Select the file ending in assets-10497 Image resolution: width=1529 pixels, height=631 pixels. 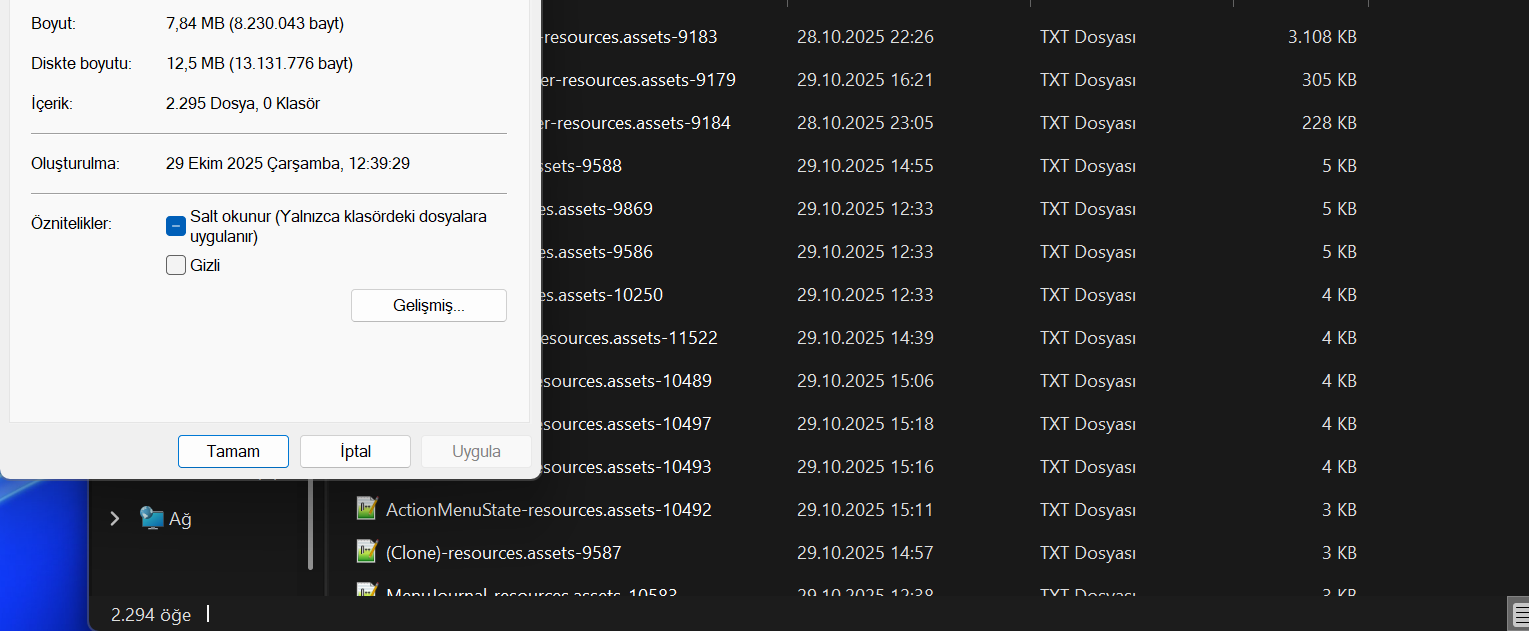click(x=627, y=424)
